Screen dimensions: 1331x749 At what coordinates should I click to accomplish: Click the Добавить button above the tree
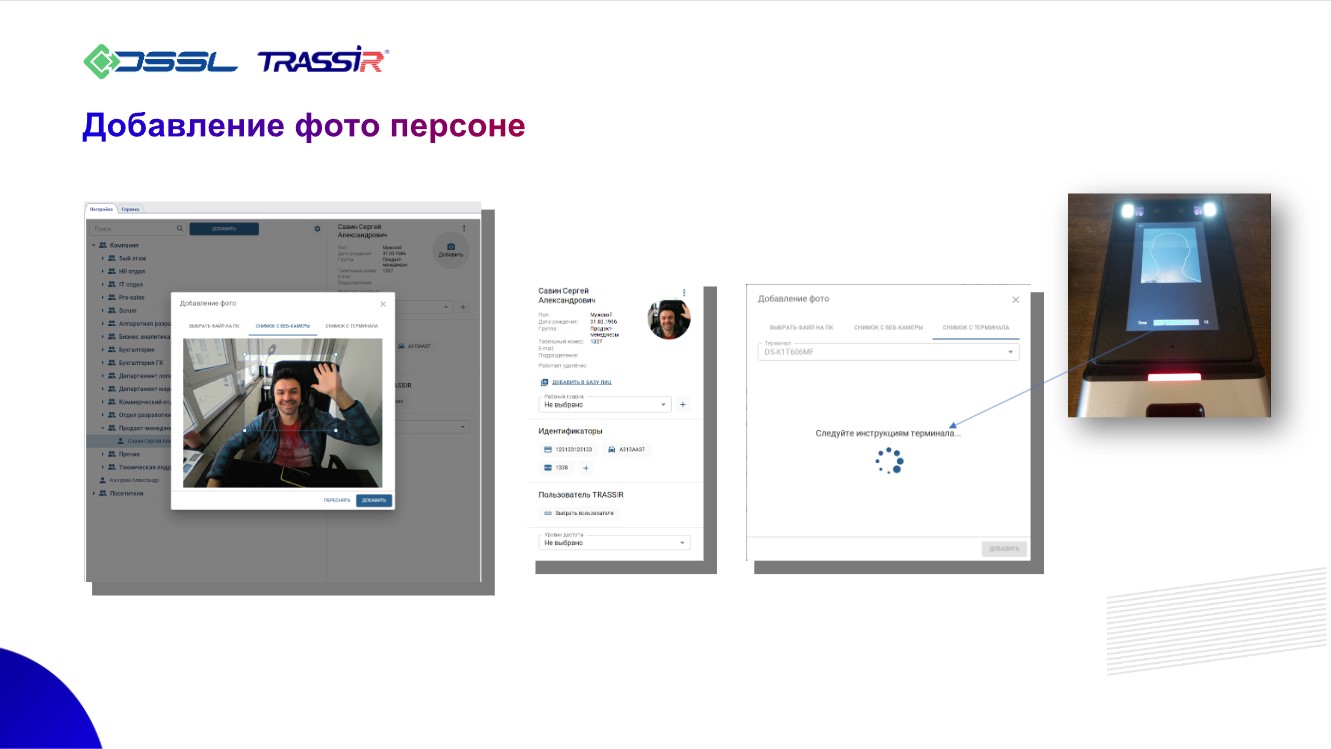(x=224, y=229)
